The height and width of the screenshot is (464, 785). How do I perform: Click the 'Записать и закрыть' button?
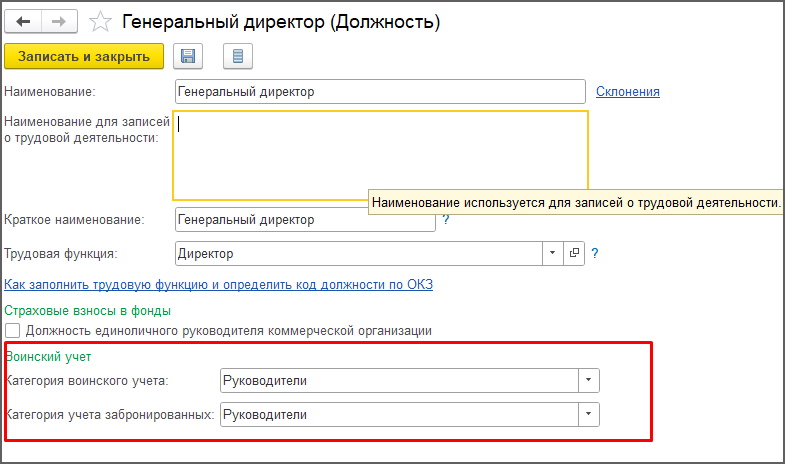click(84, 56)
